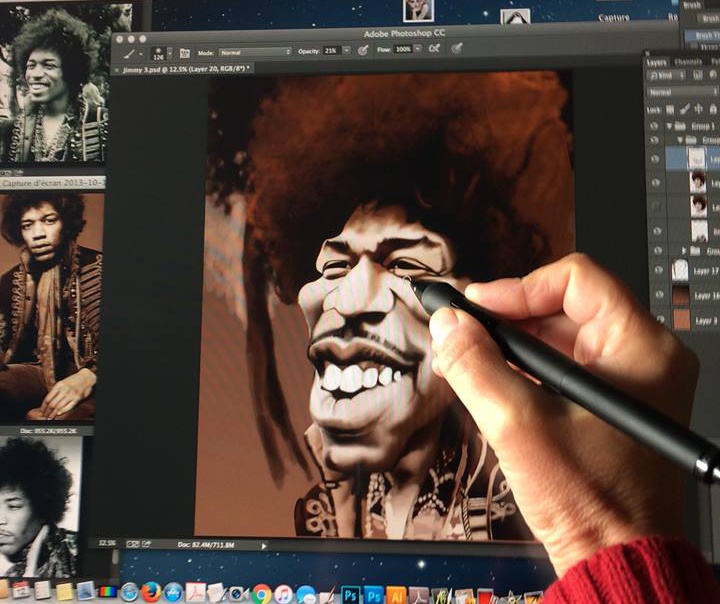Screen dimensions: 720x604
Task: Lock image pixels brush icon
Action: click(x=684, y=109)
